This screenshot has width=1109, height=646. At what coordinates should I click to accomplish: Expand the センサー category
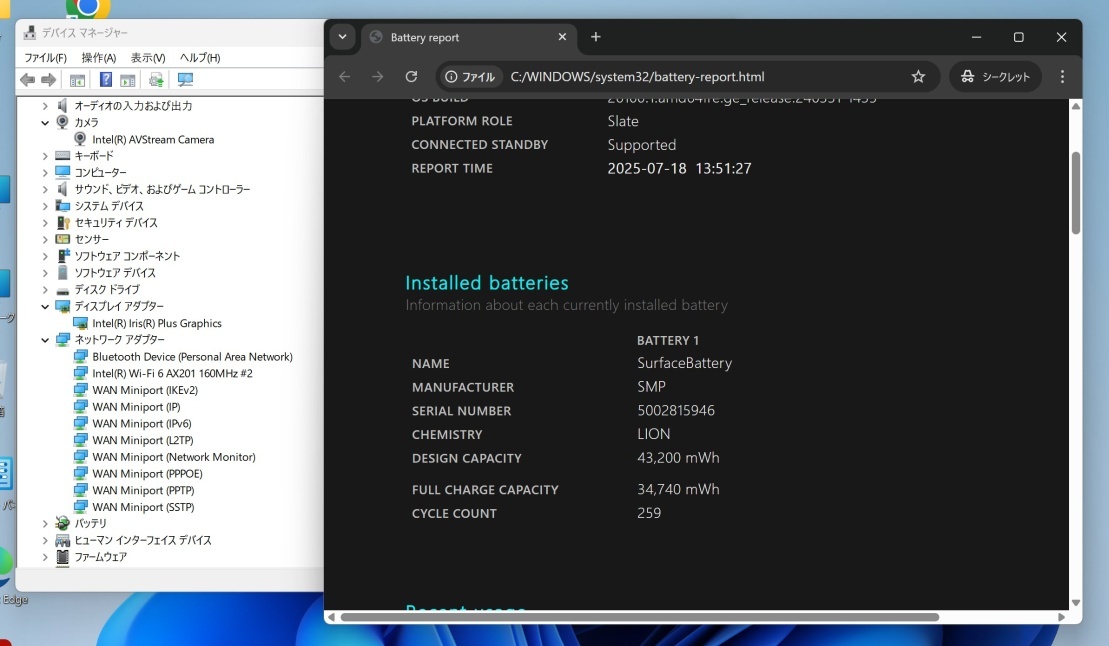pos(45,239)
